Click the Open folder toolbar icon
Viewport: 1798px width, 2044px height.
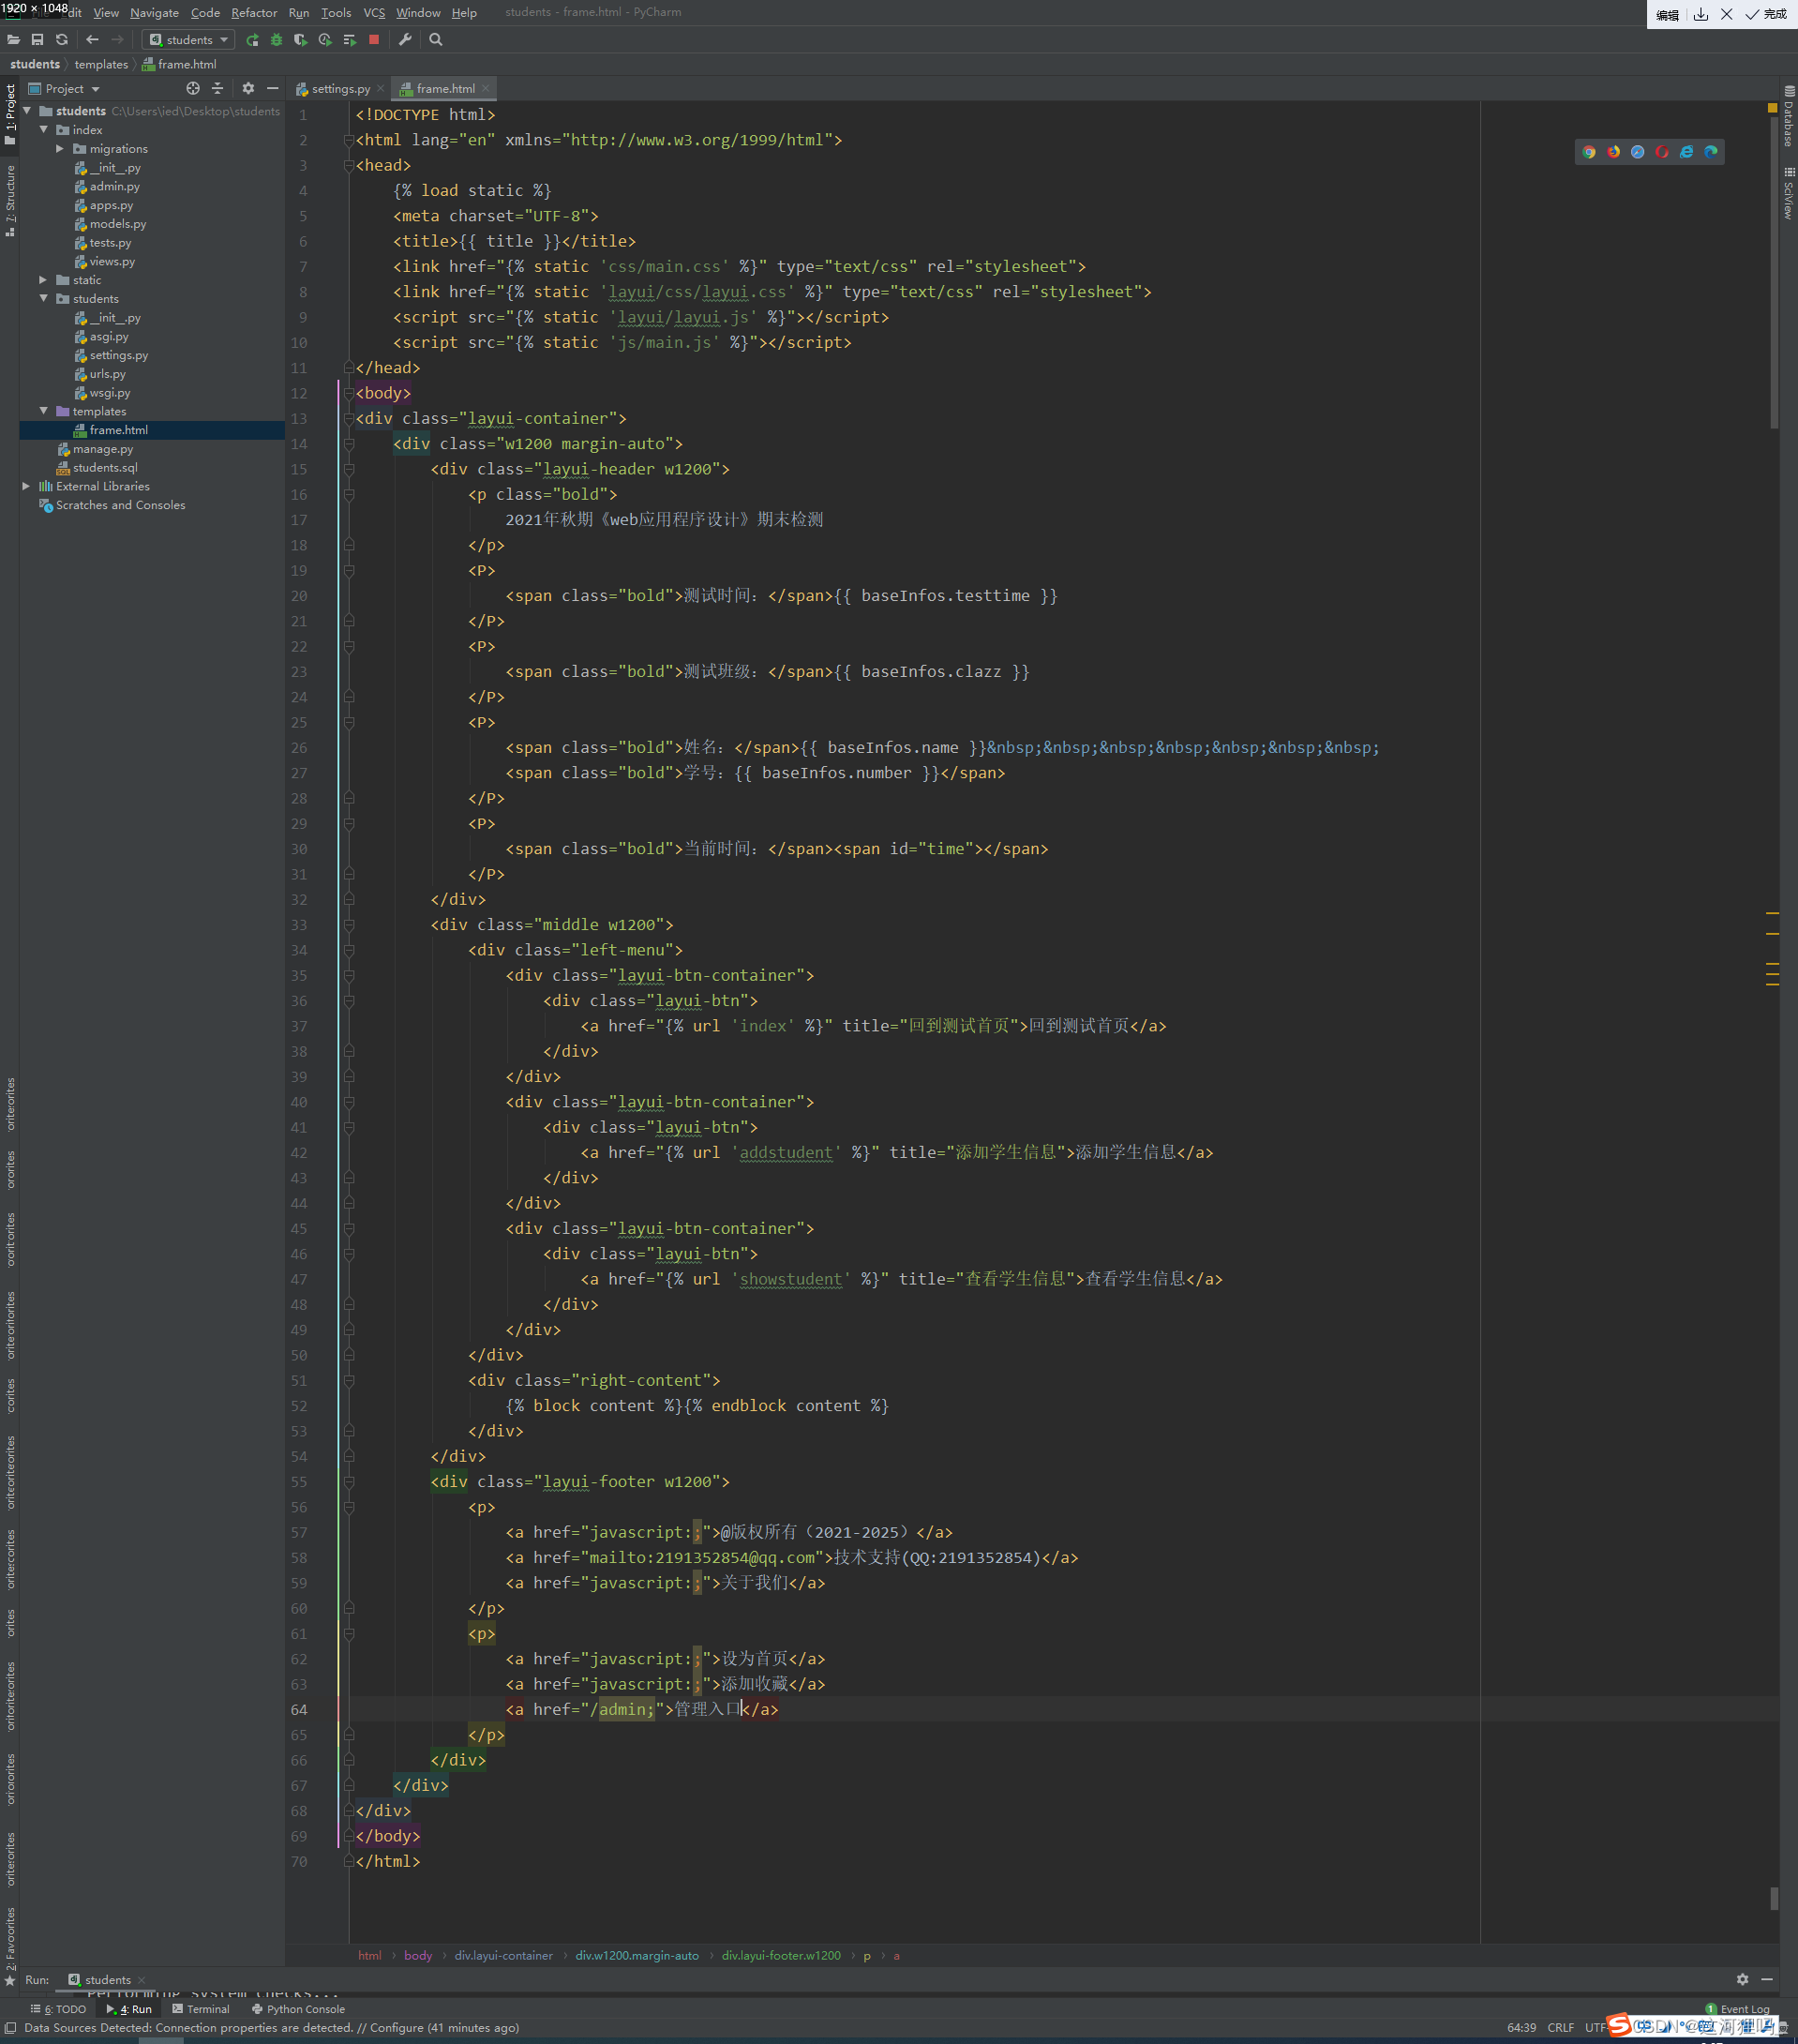tap(13, 40)
